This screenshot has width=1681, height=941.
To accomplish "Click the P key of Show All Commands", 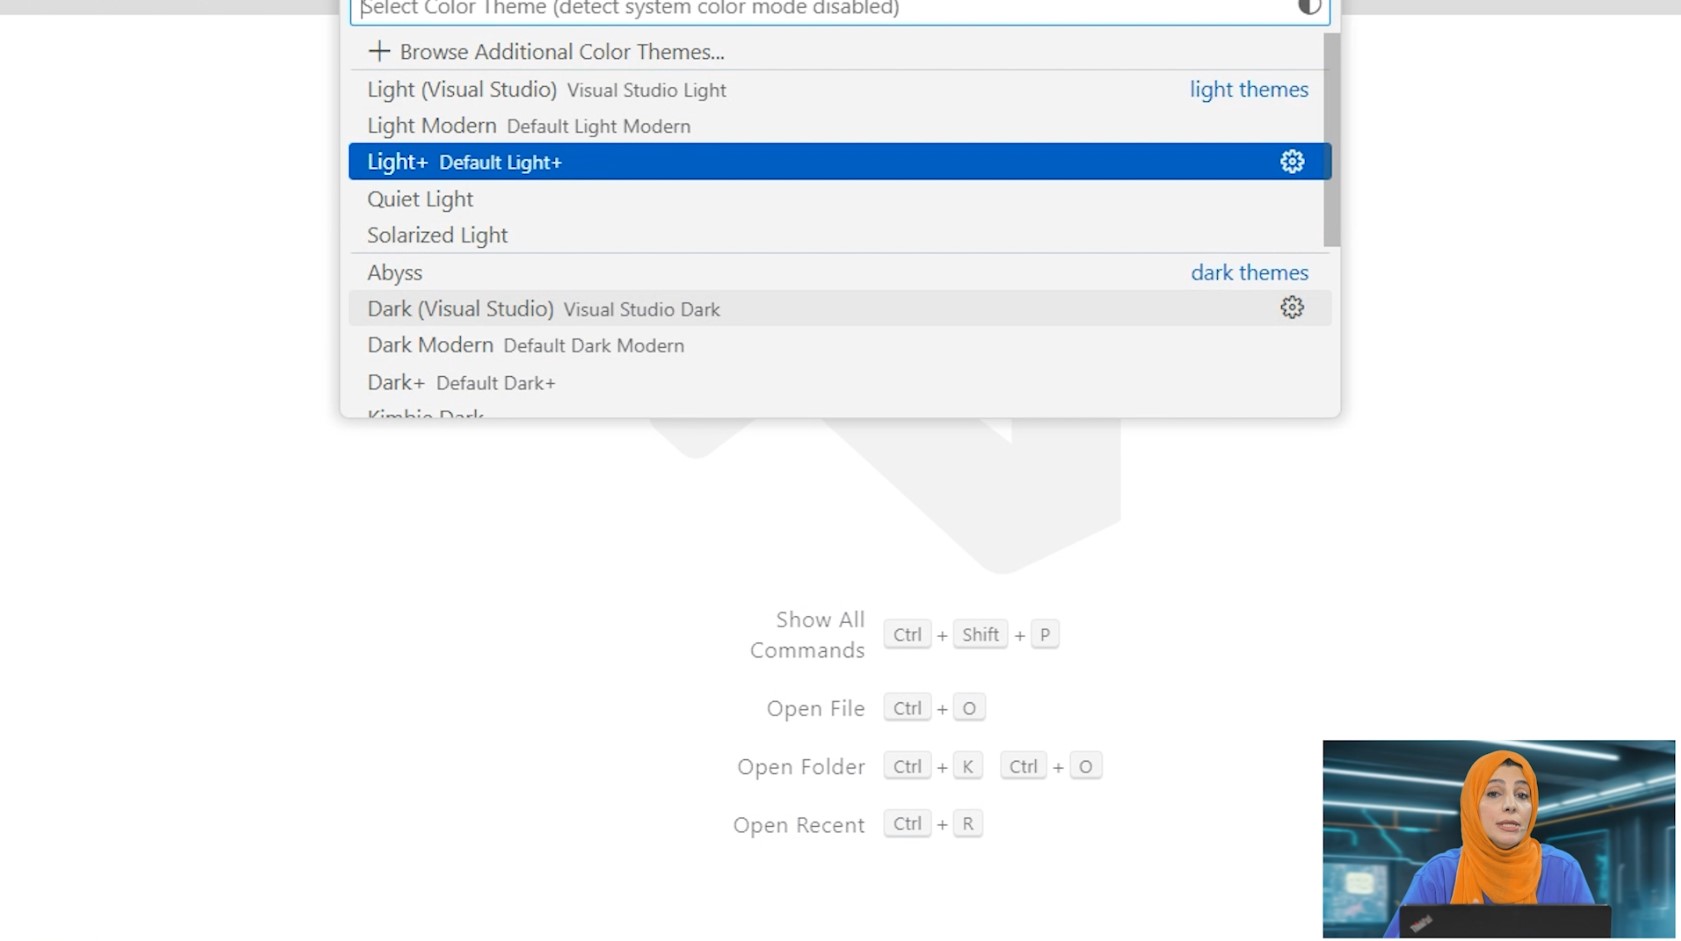I will [1045, 635].
